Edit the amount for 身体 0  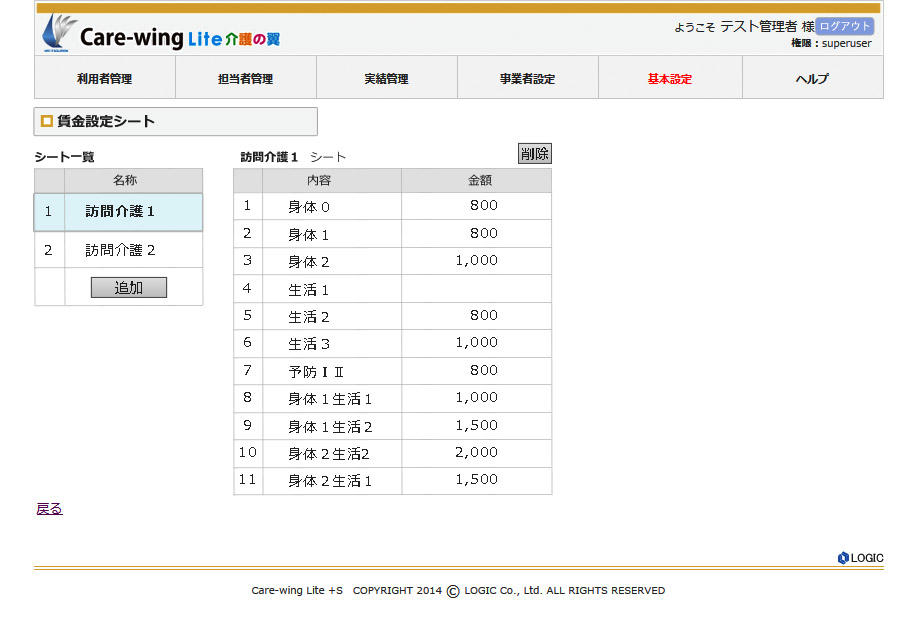[x=476, y=206]
